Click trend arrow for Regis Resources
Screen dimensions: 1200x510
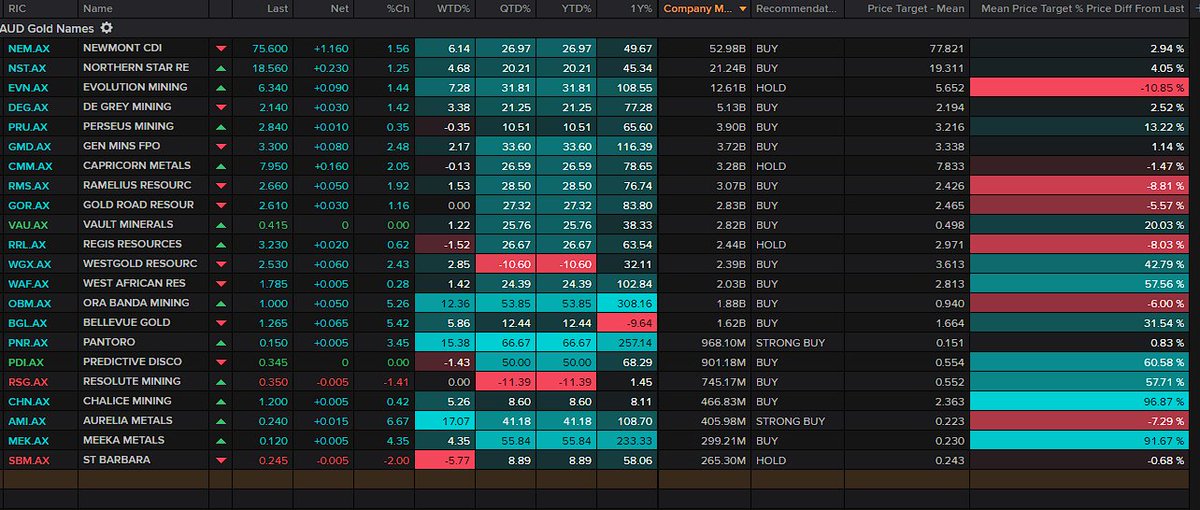221,244
